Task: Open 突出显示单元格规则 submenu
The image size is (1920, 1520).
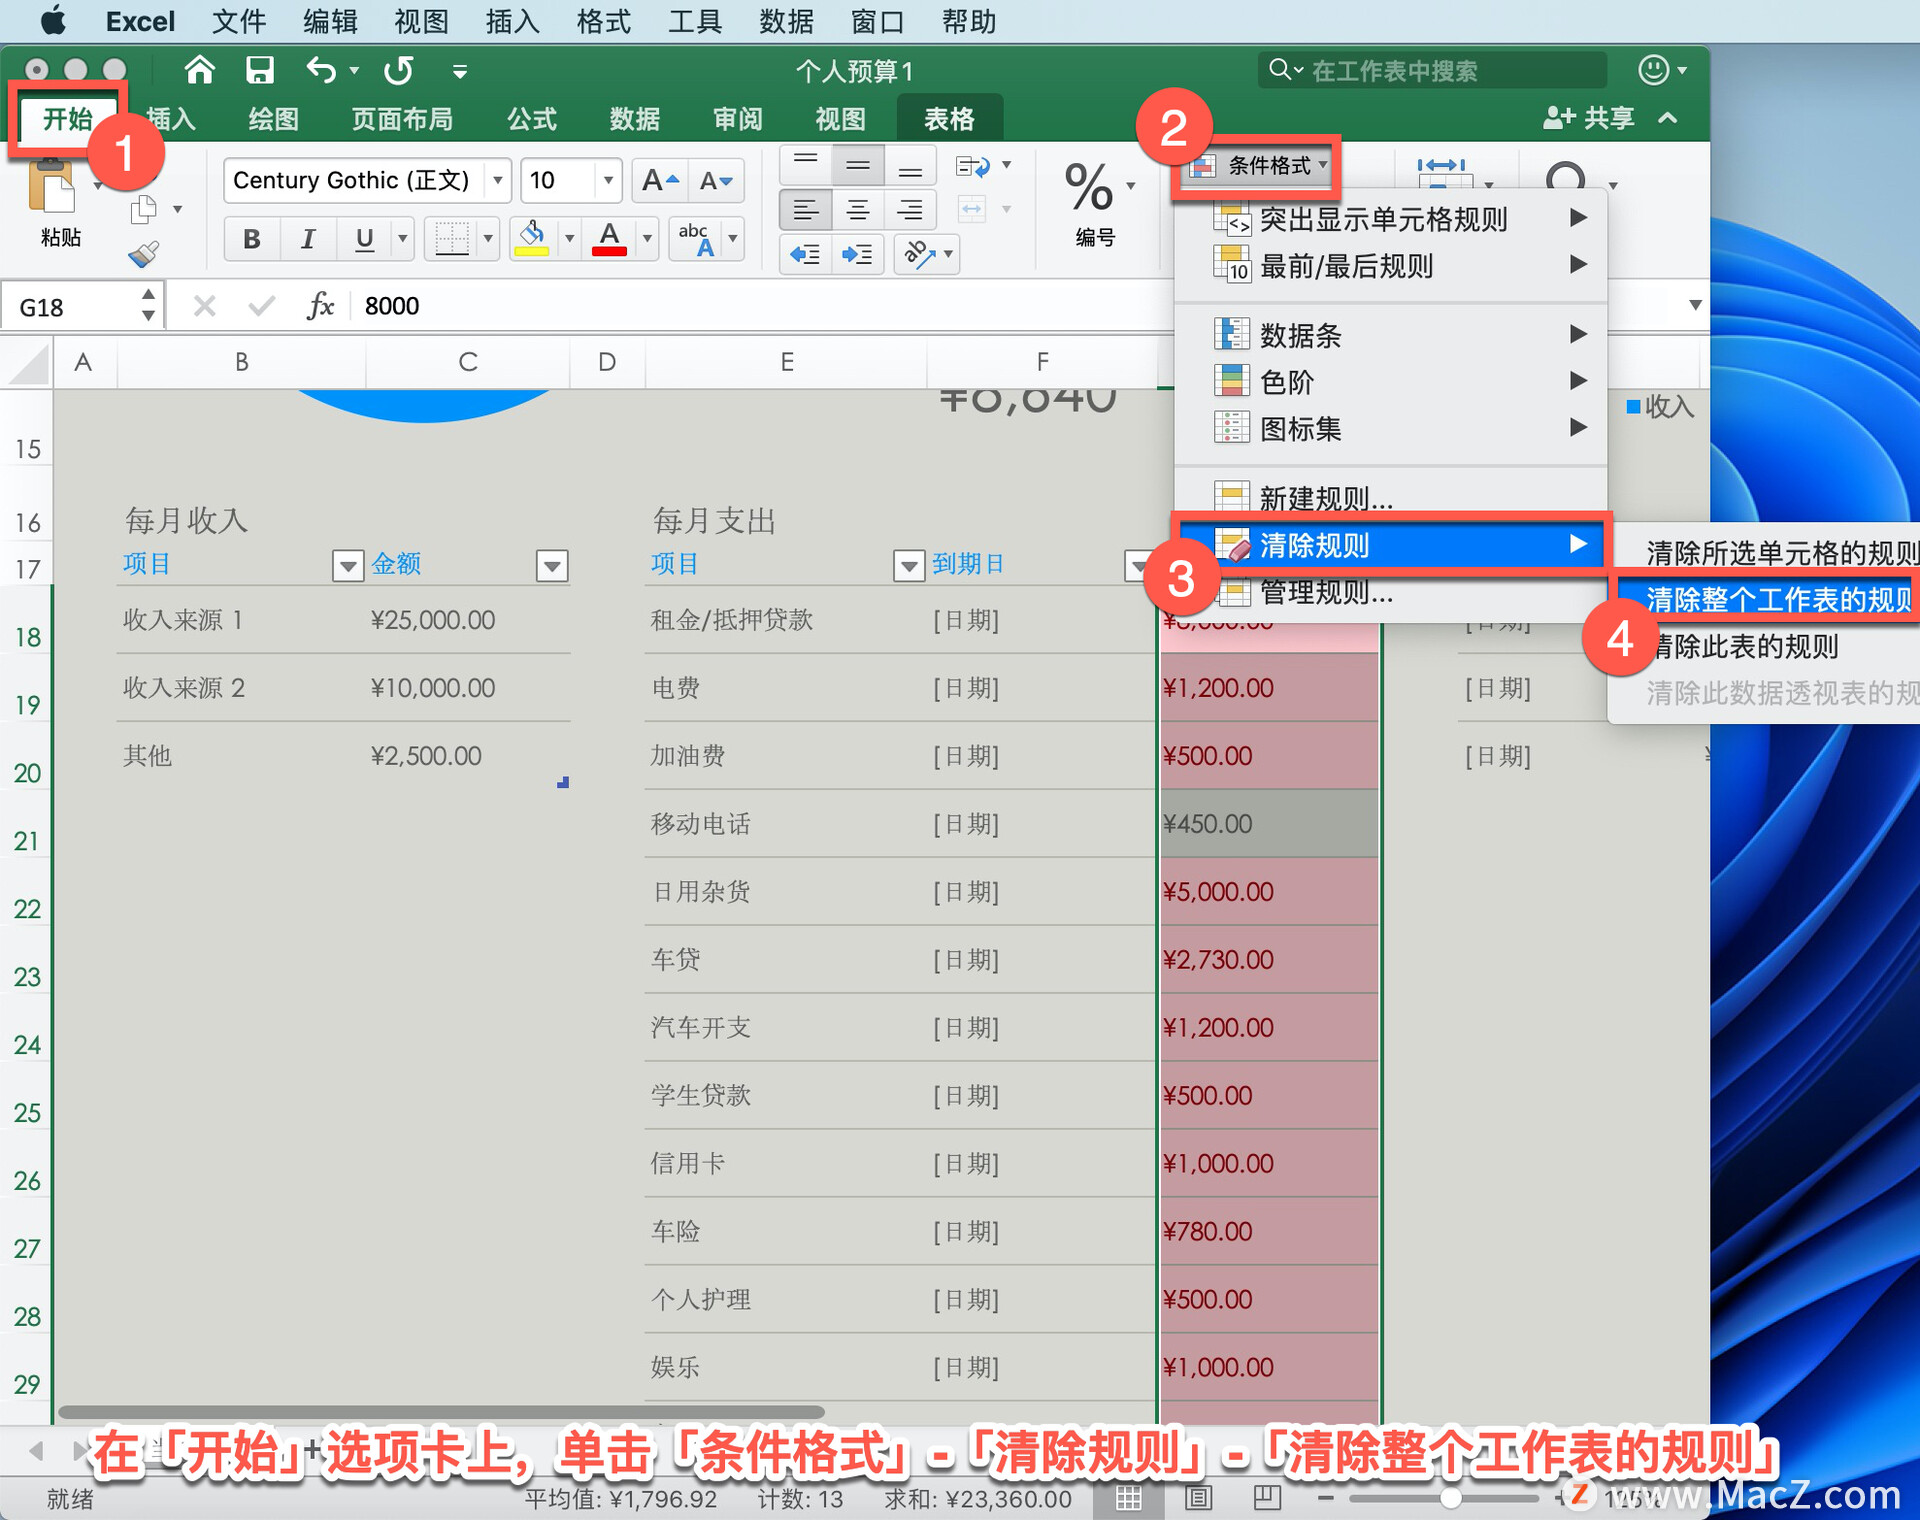Action: [1391, 219]
